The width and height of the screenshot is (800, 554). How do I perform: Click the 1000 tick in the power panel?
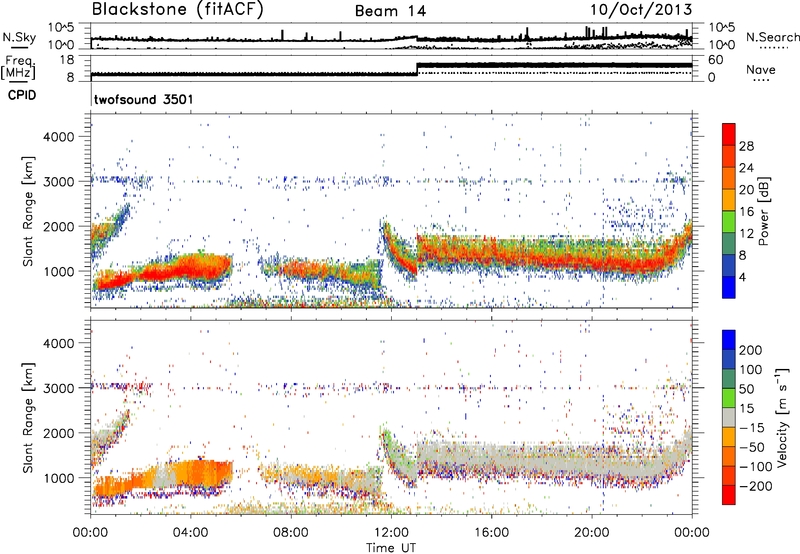pos(58,271)
